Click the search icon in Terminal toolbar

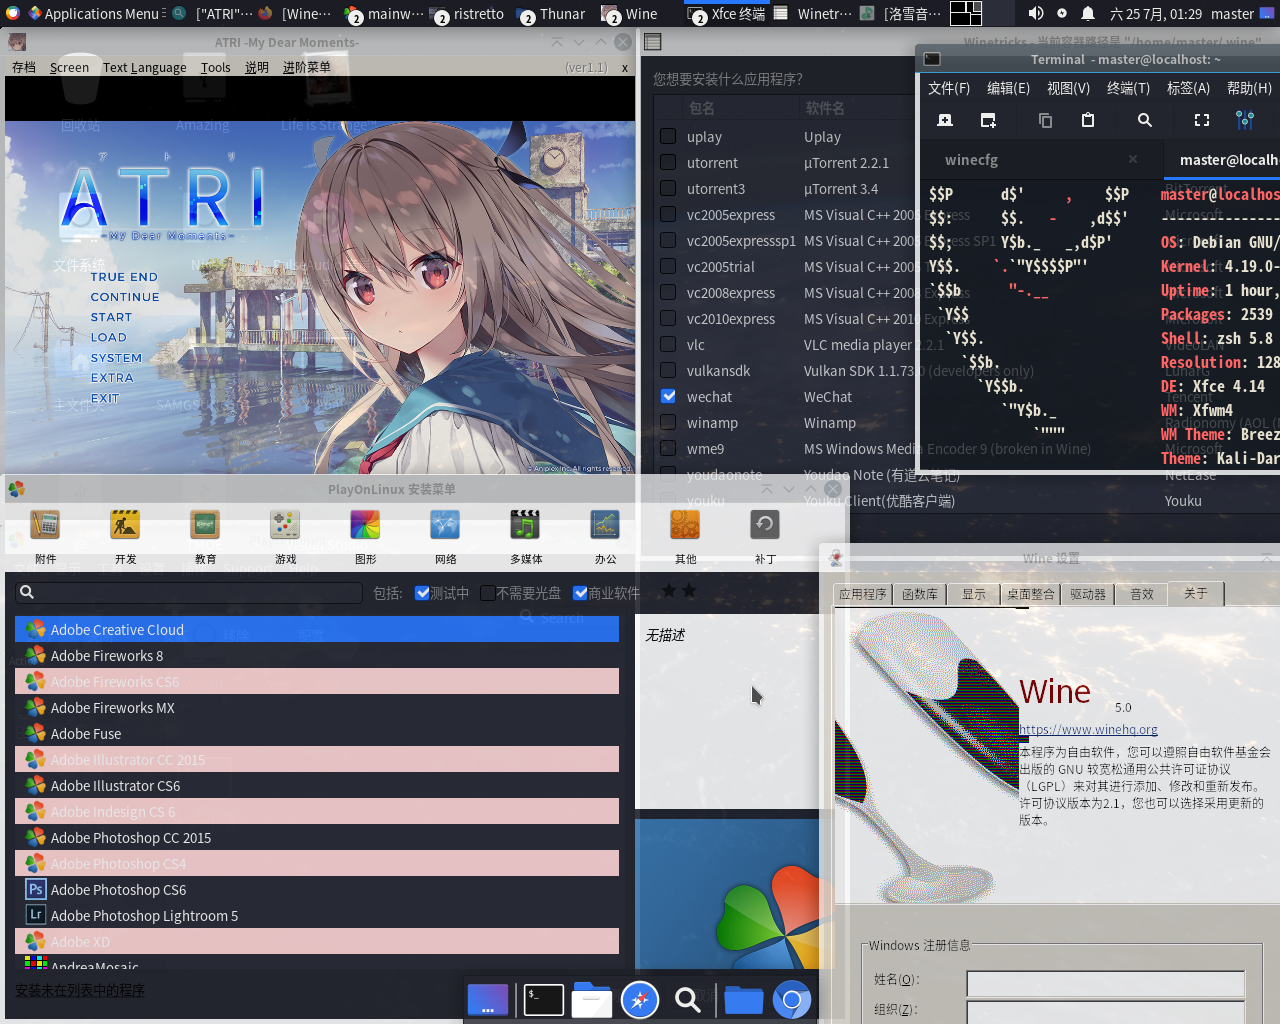pyautogui.click(x=1145, y=120)
